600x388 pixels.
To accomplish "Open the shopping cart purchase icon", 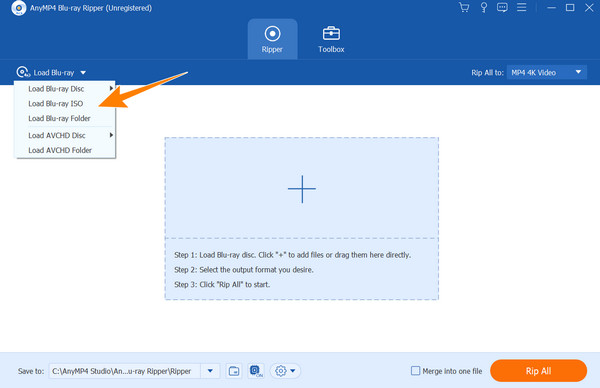I will coord(464,8).
